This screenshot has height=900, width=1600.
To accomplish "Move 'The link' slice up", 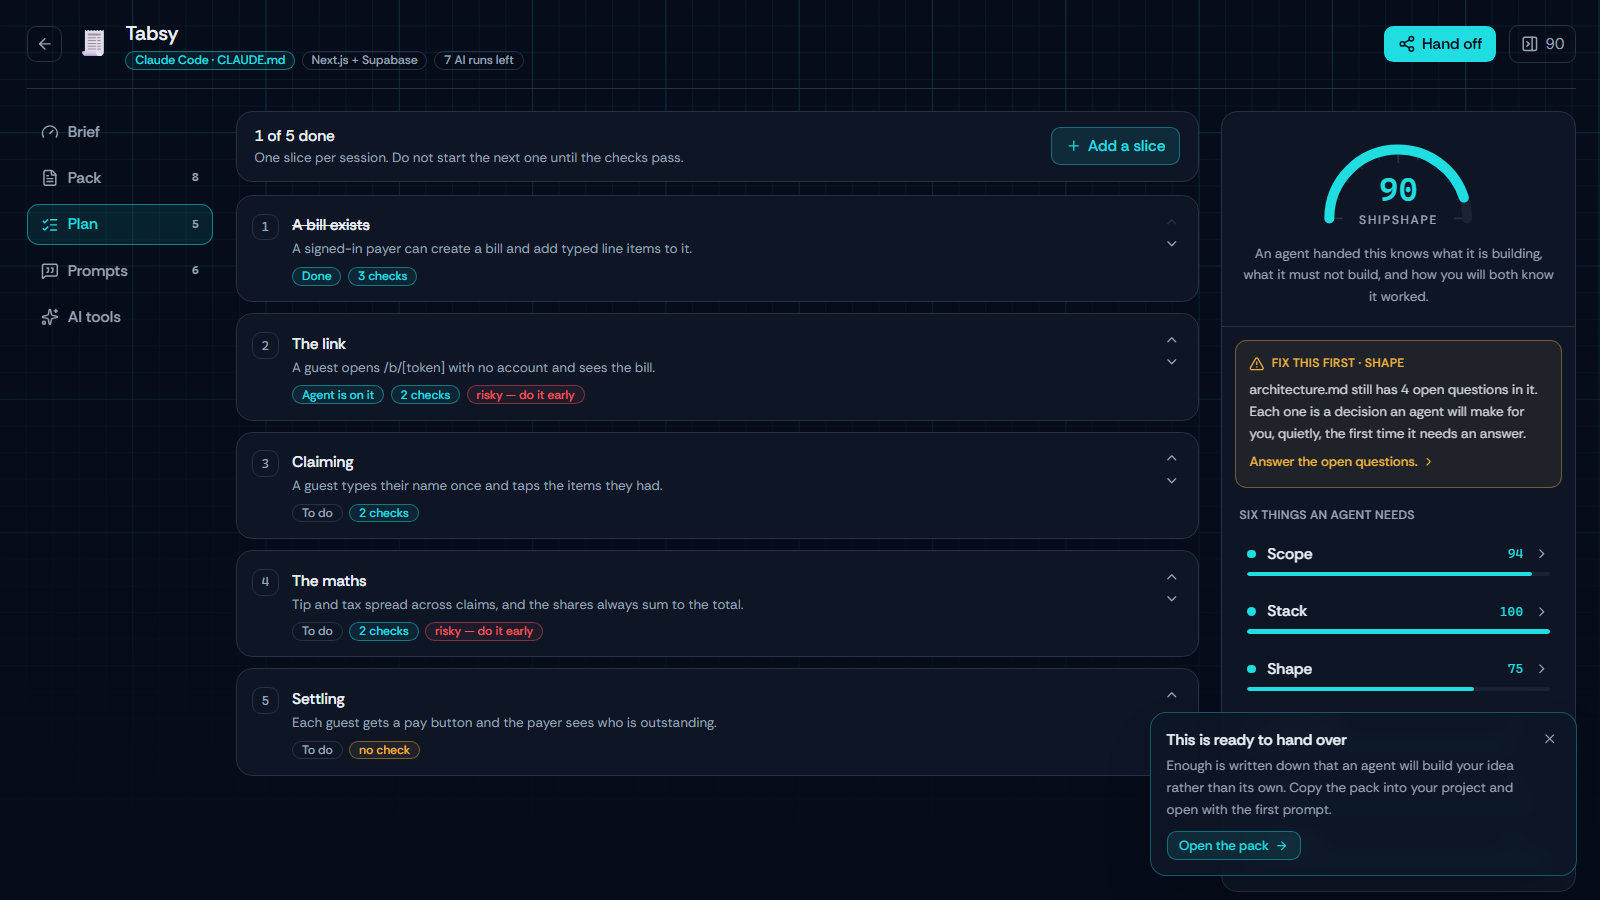I will pyautogui.click(x=1171, y=340).
